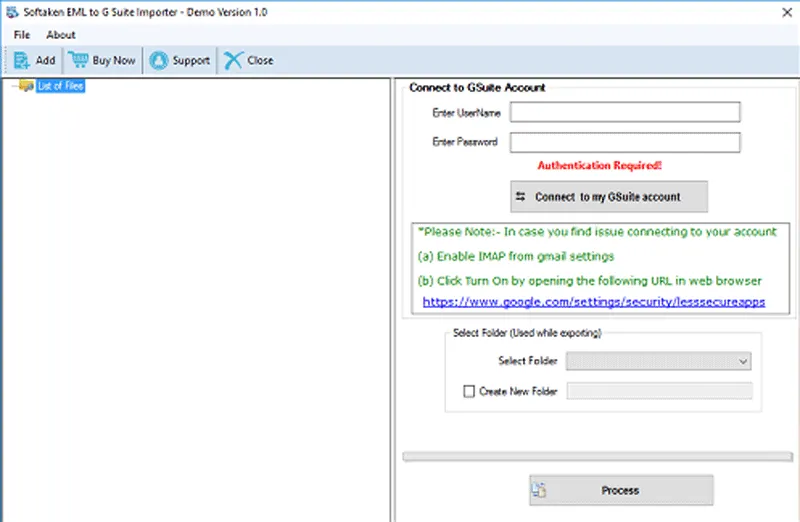
Task: Open the Select Folder dropdown
Action: click(658, 361)
